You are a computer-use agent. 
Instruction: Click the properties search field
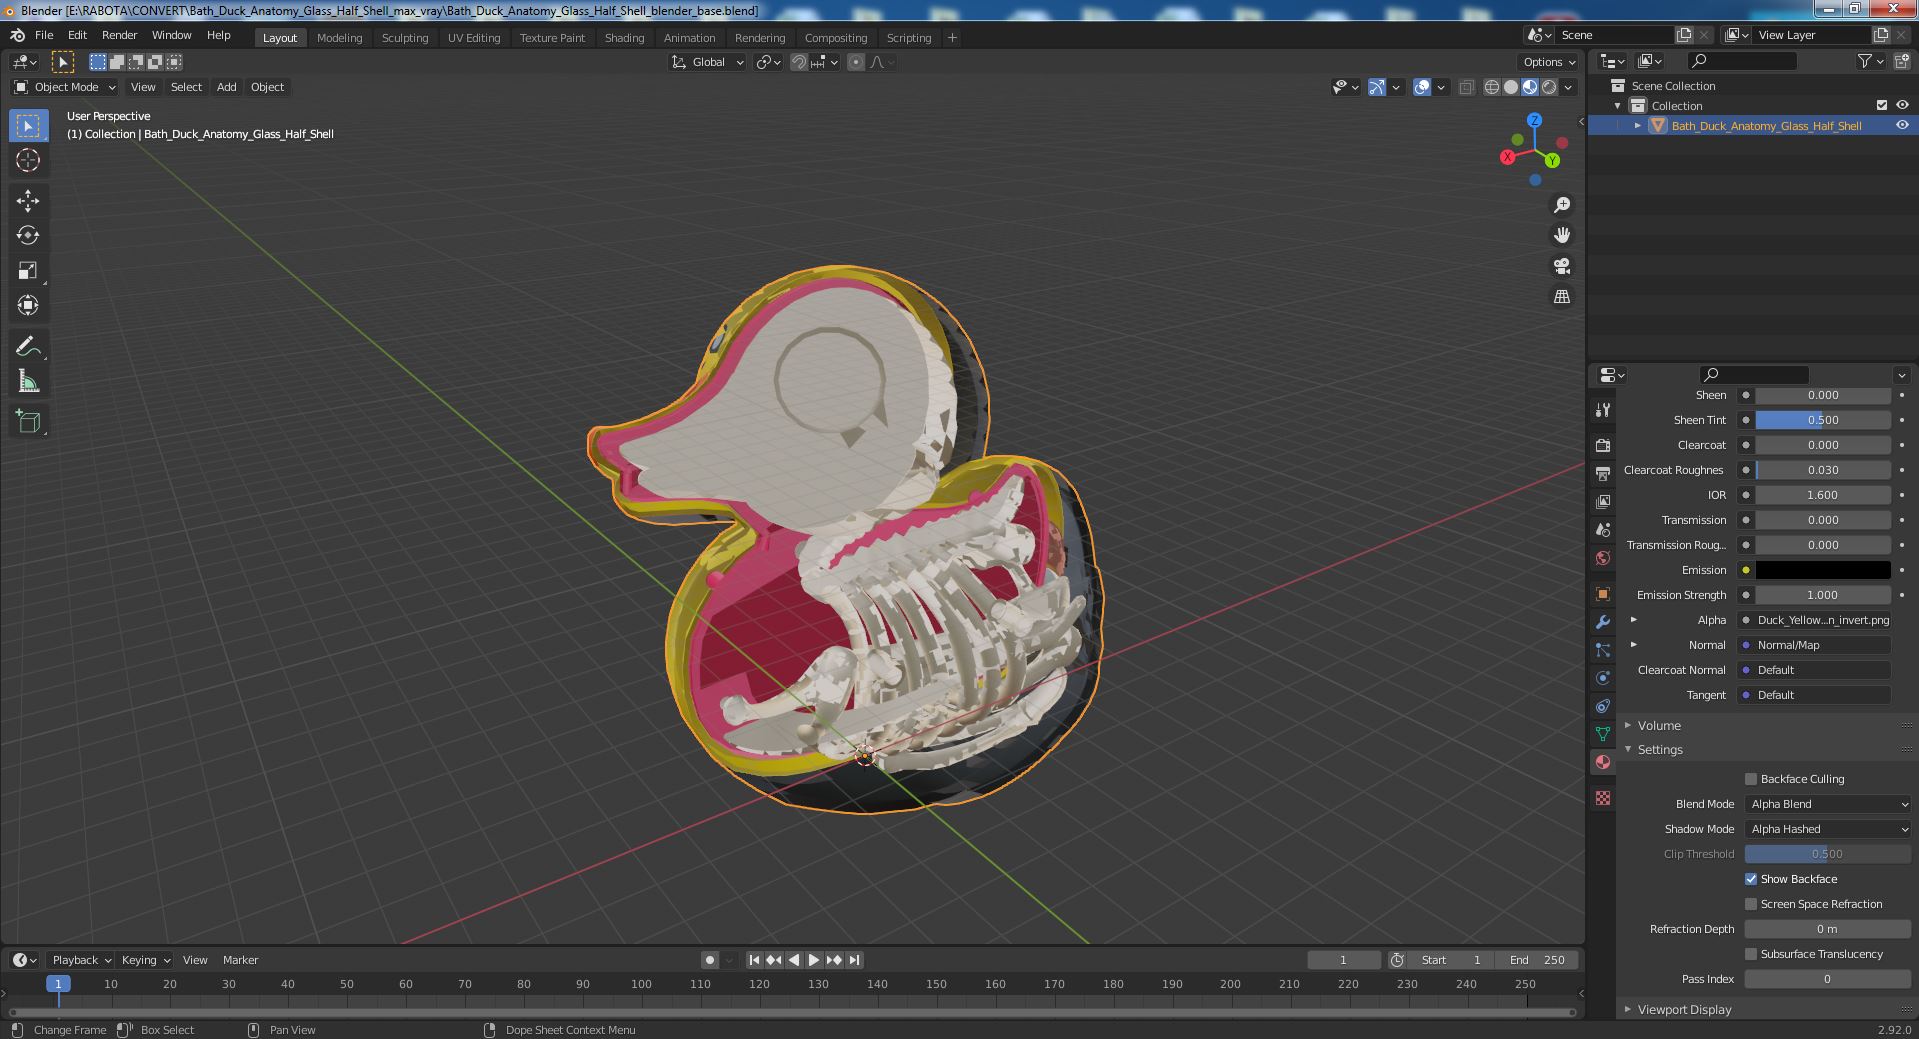(1754, 375)
